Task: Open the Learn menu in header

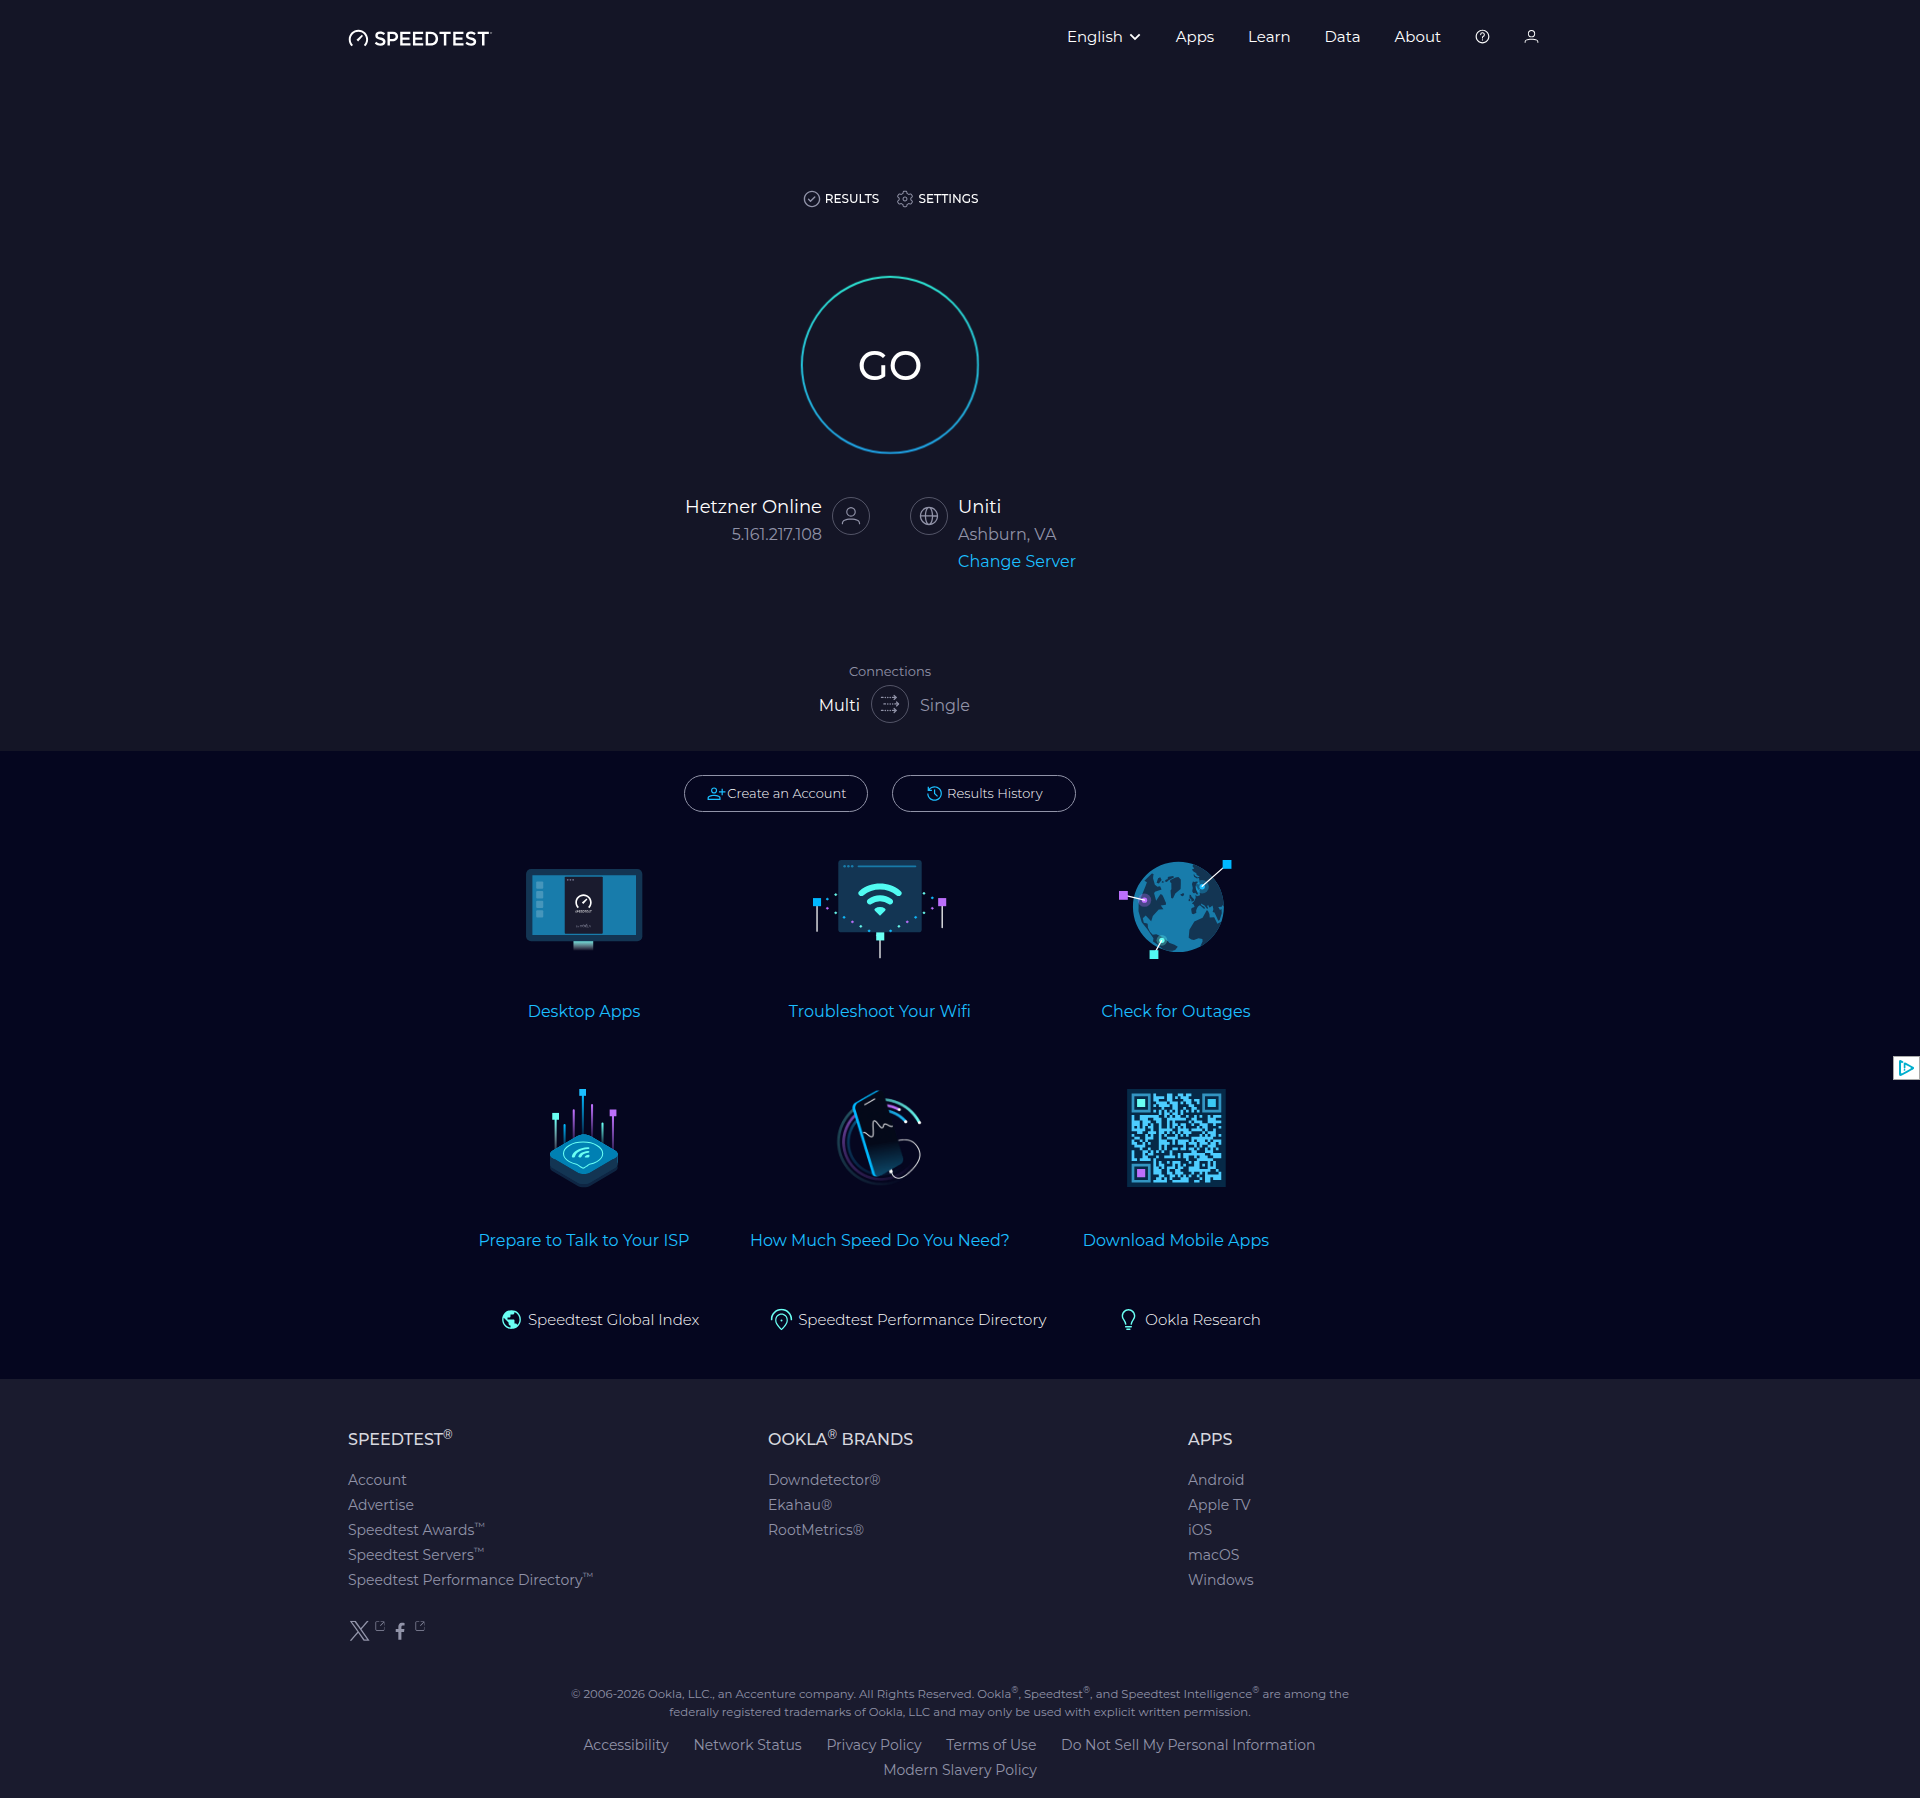Action: pos(1269,37)
